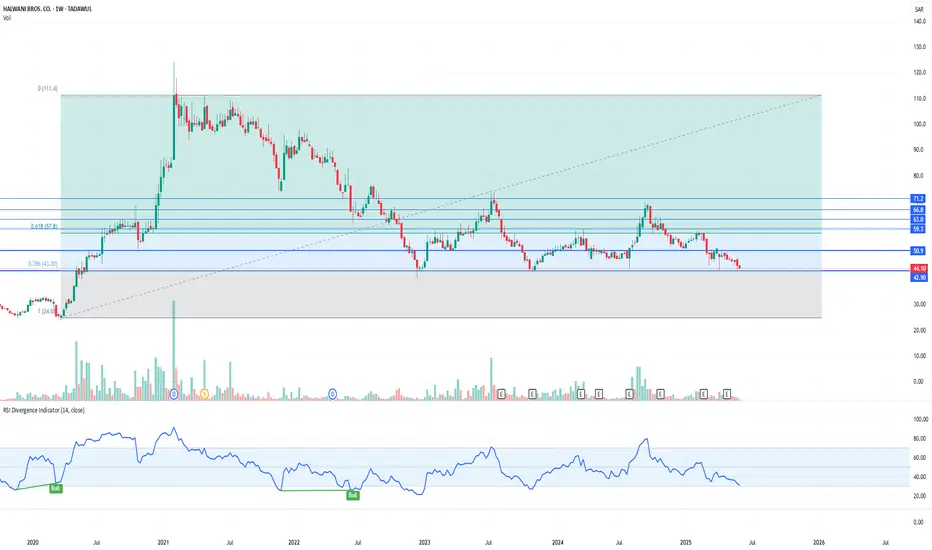Click the 120.0 value on price scale
The width and height of the screenshot is (932, 550).
(919, 73)
